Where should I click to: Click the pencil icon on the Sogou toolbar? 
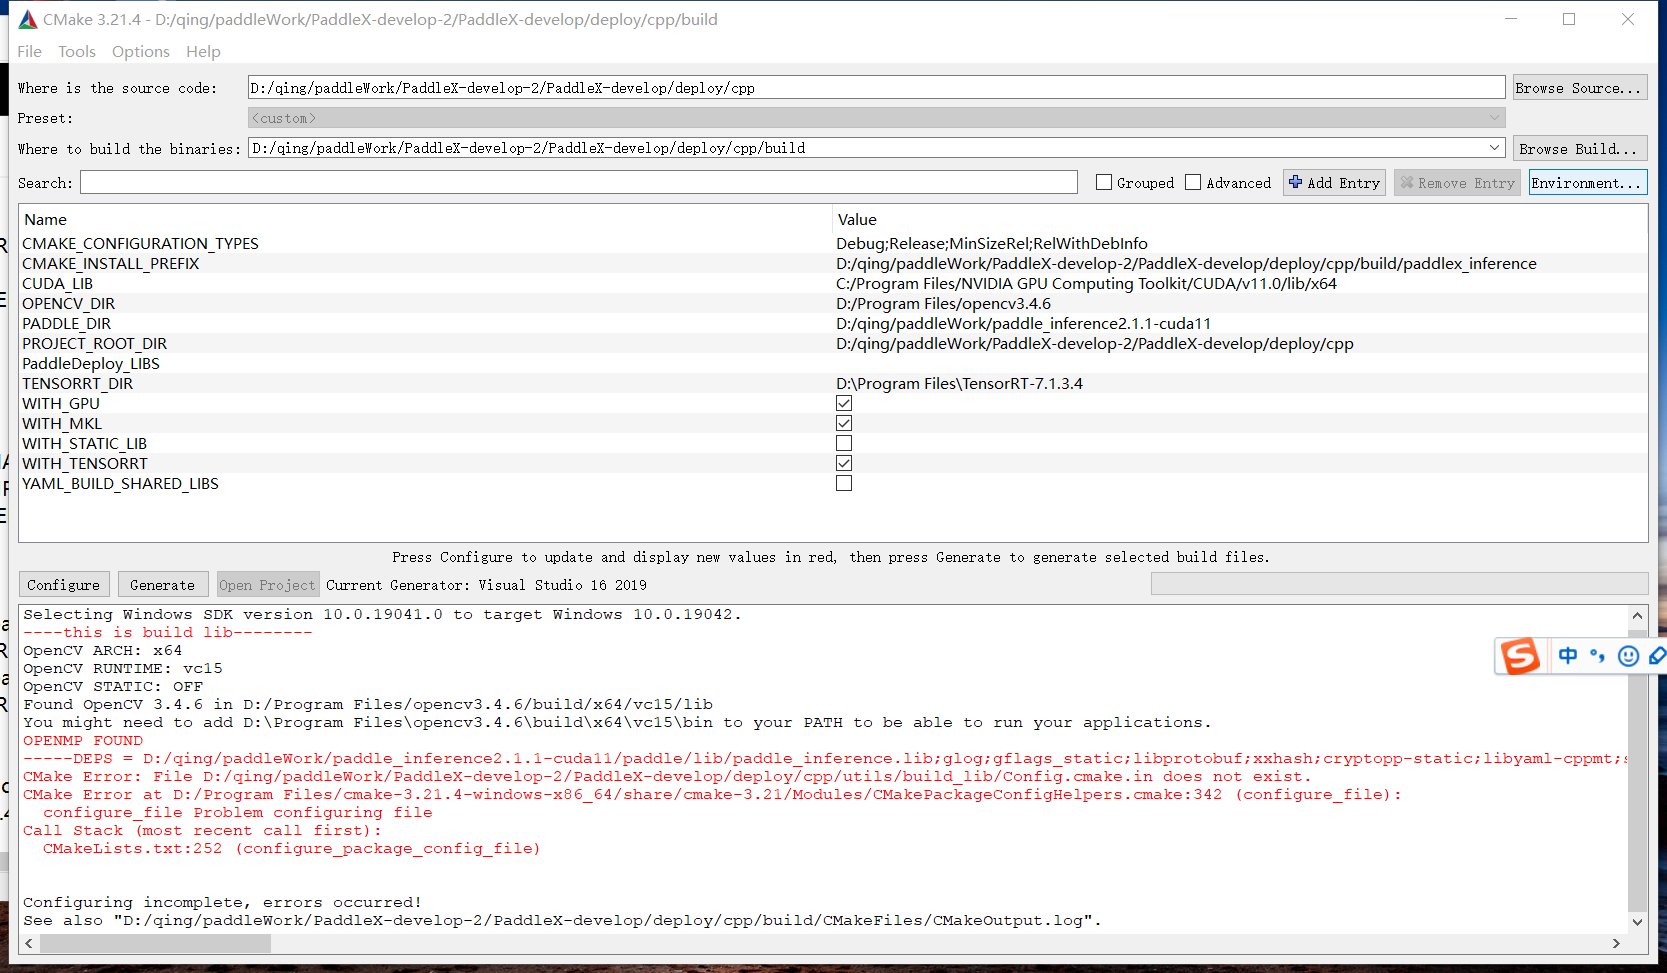point(1657,656)
